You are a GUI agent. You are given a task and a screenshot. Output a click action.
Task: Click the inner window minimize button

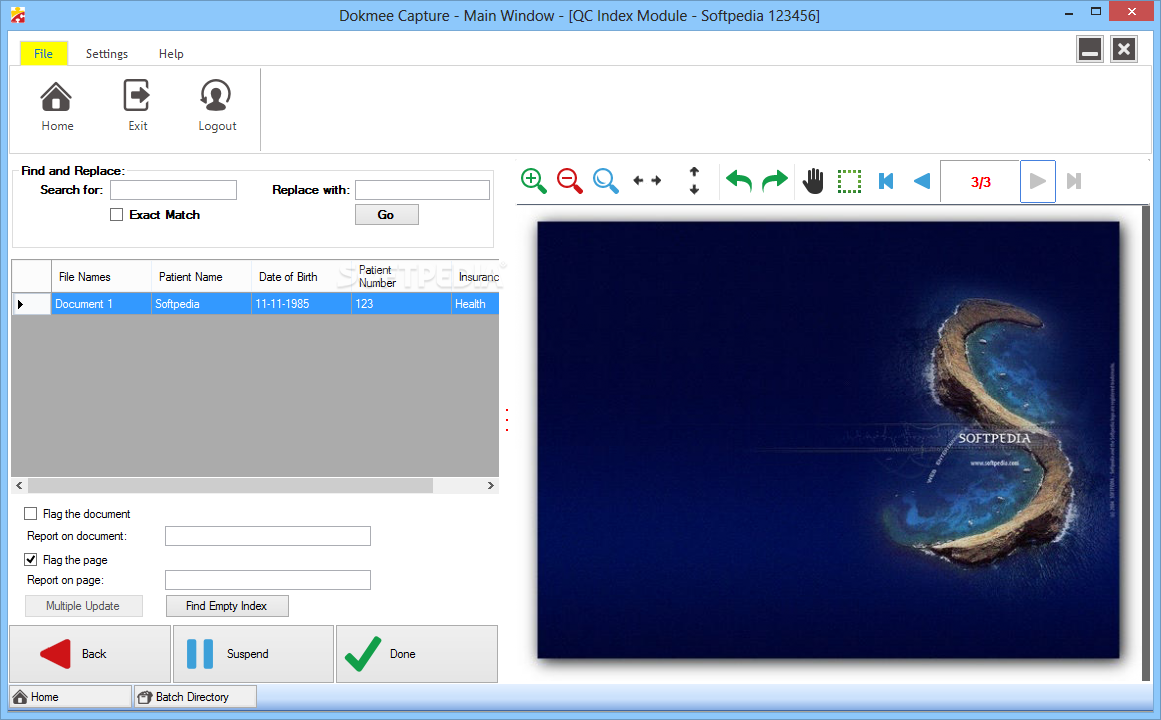[1090, 50]
